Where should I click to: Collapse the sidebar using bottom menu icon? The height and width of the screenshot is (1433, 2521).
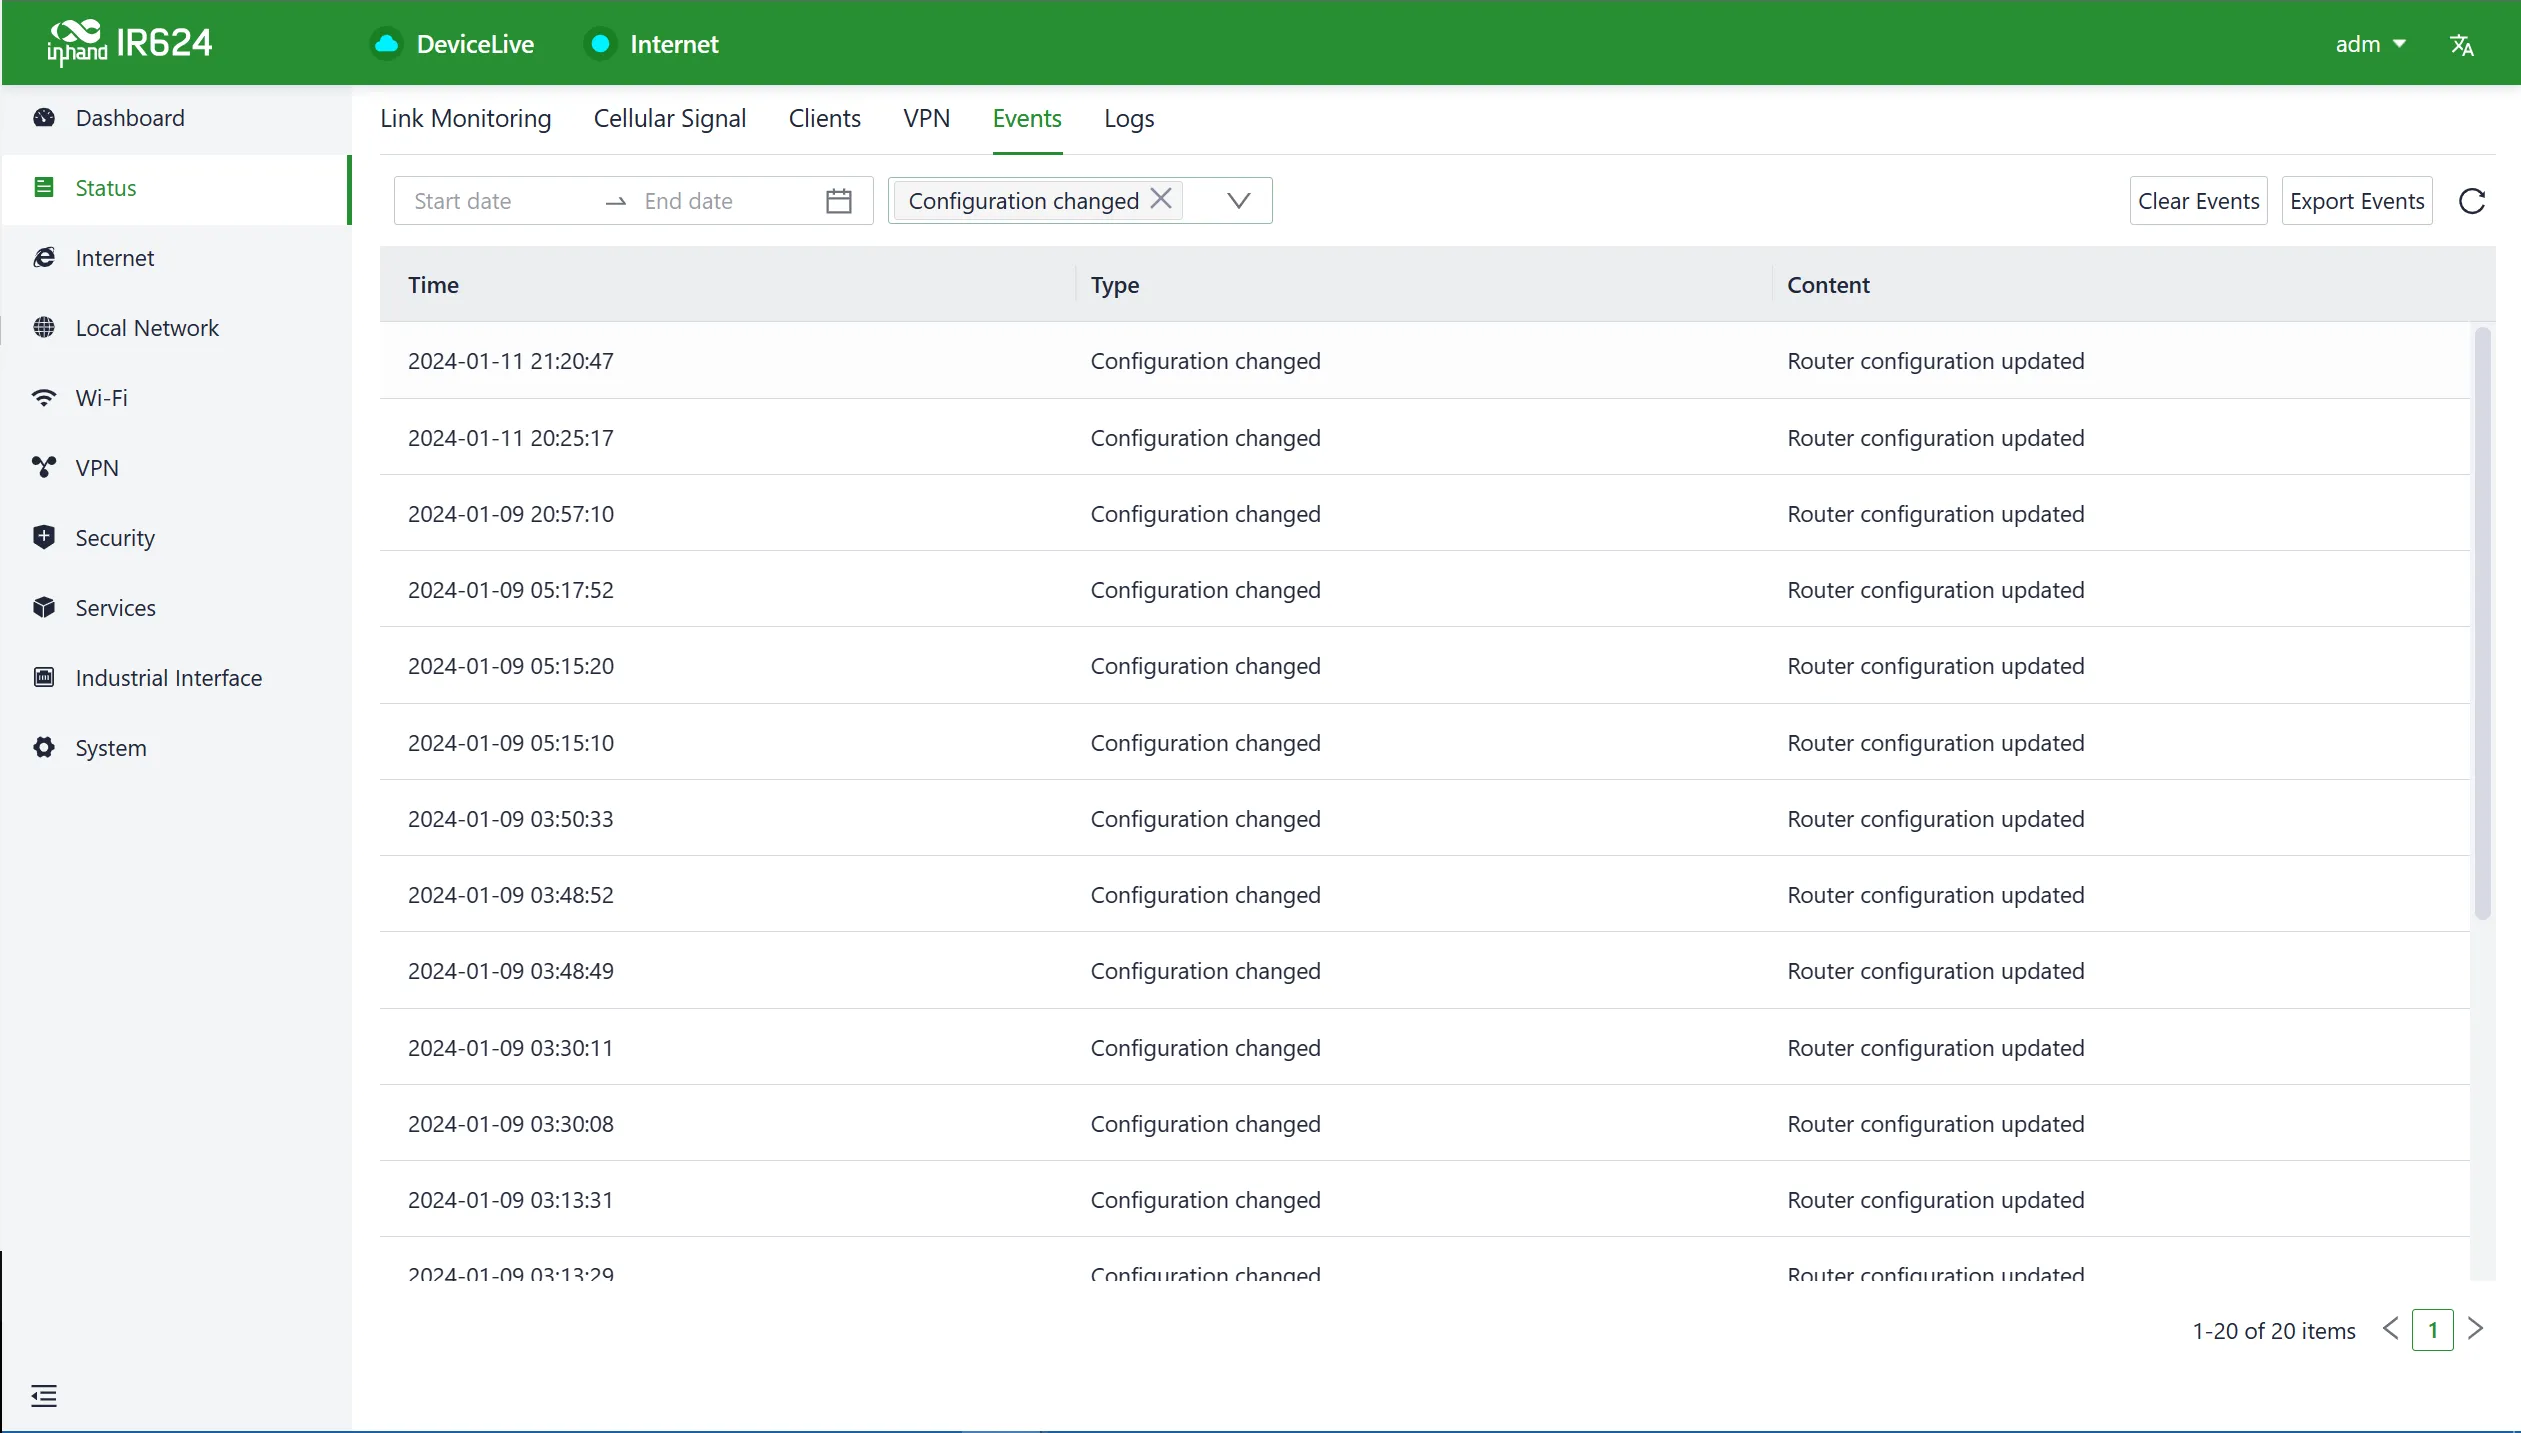click(44, 1396)
